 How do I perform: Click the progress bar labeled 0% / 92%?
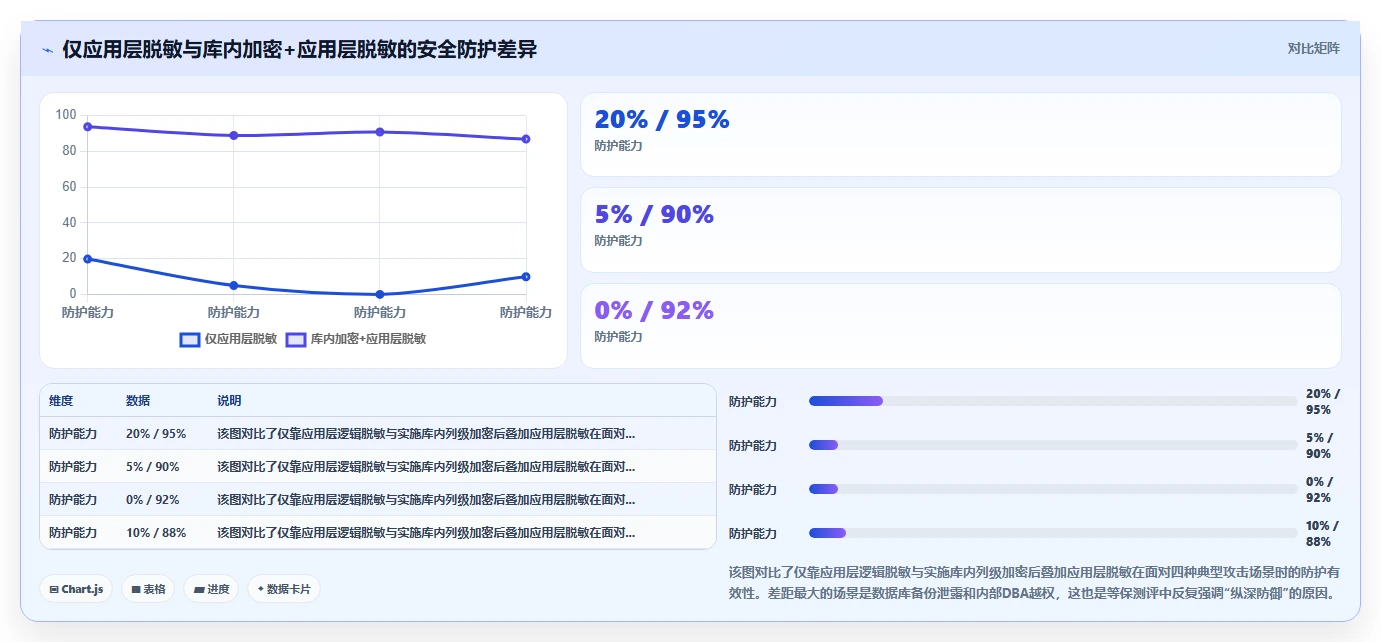pyautogui.click(x=1053, y=489)
